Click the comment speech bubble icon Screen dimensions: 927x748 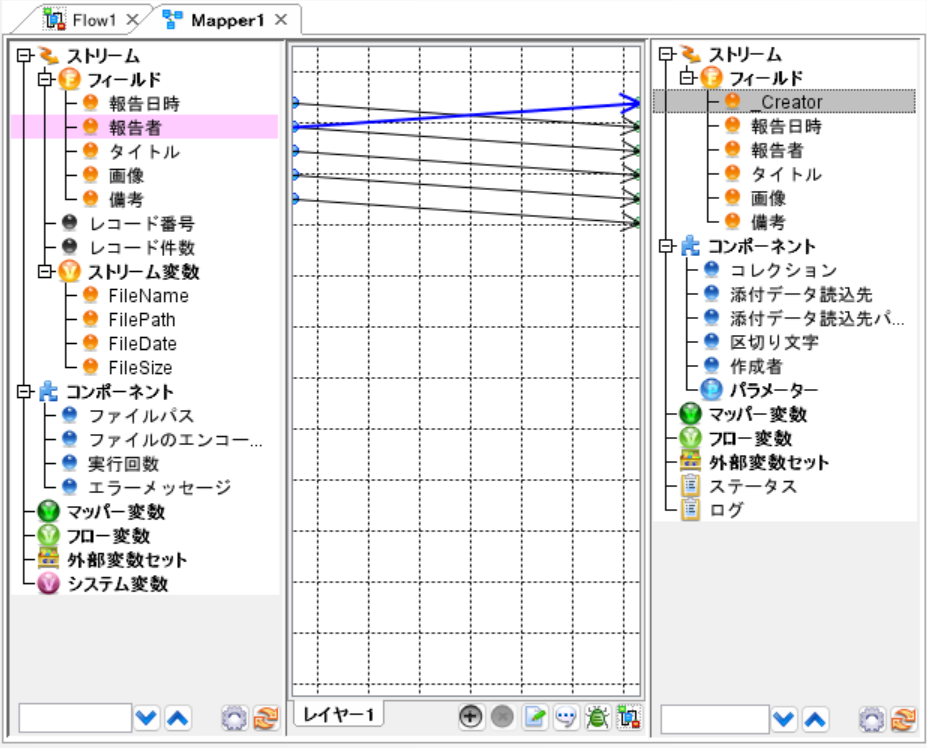pyautogui.click(x=566, y=715)
